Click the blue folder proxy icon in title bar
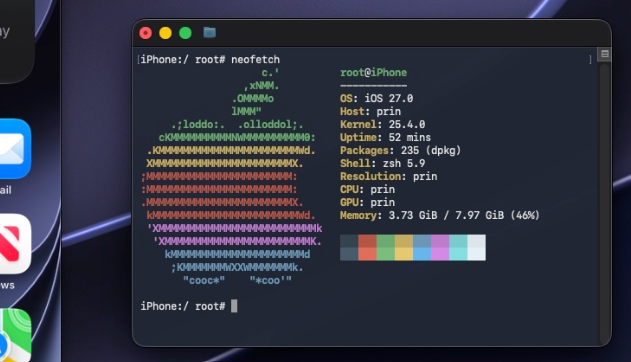This screenshot has width=631, height=362. (209, 32)
